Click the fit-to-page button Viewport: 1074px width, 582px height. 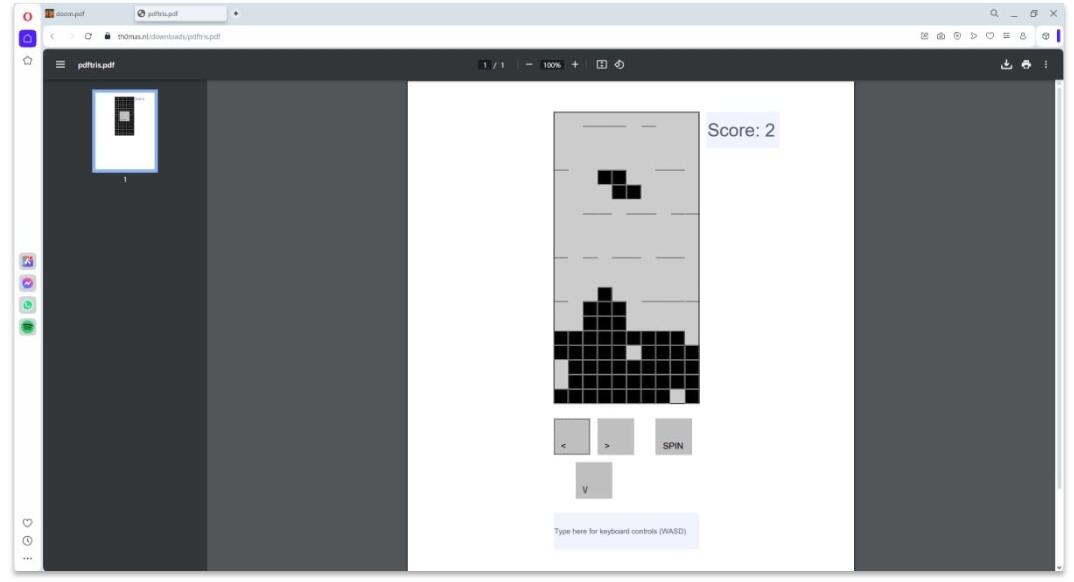click(601, 64)
